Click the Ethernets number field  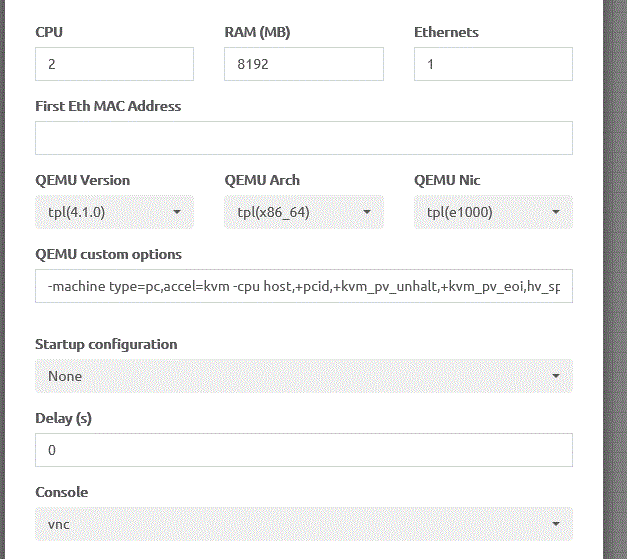tap(493, 64)
